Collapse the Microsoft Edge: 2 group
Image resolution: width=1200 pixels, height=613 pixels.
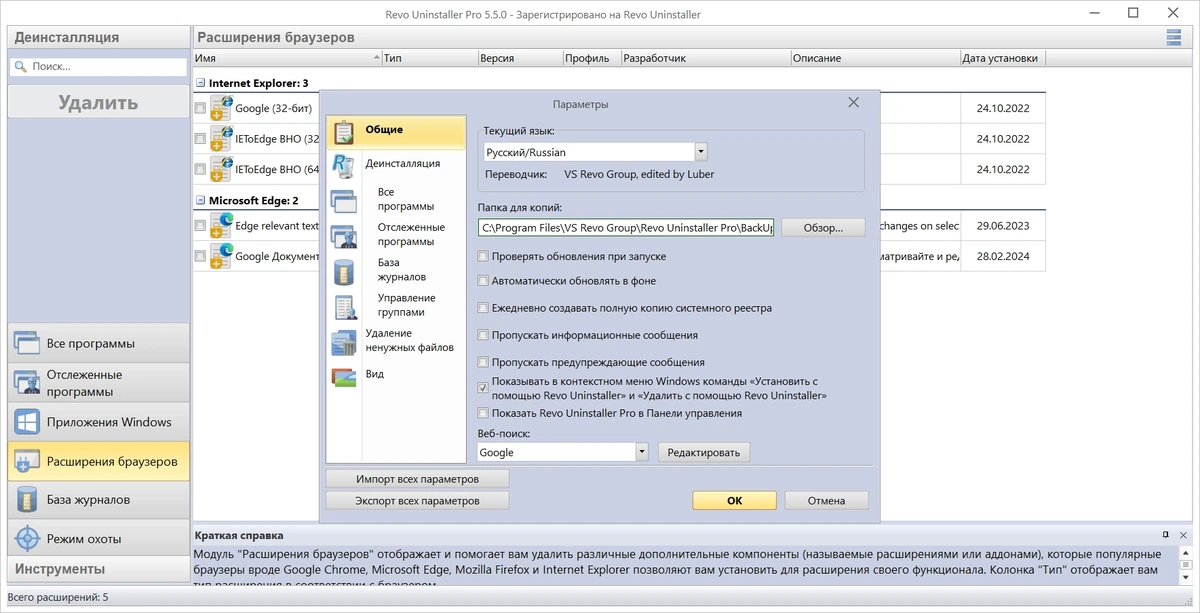pyautogui.click(x=200, y=201)
